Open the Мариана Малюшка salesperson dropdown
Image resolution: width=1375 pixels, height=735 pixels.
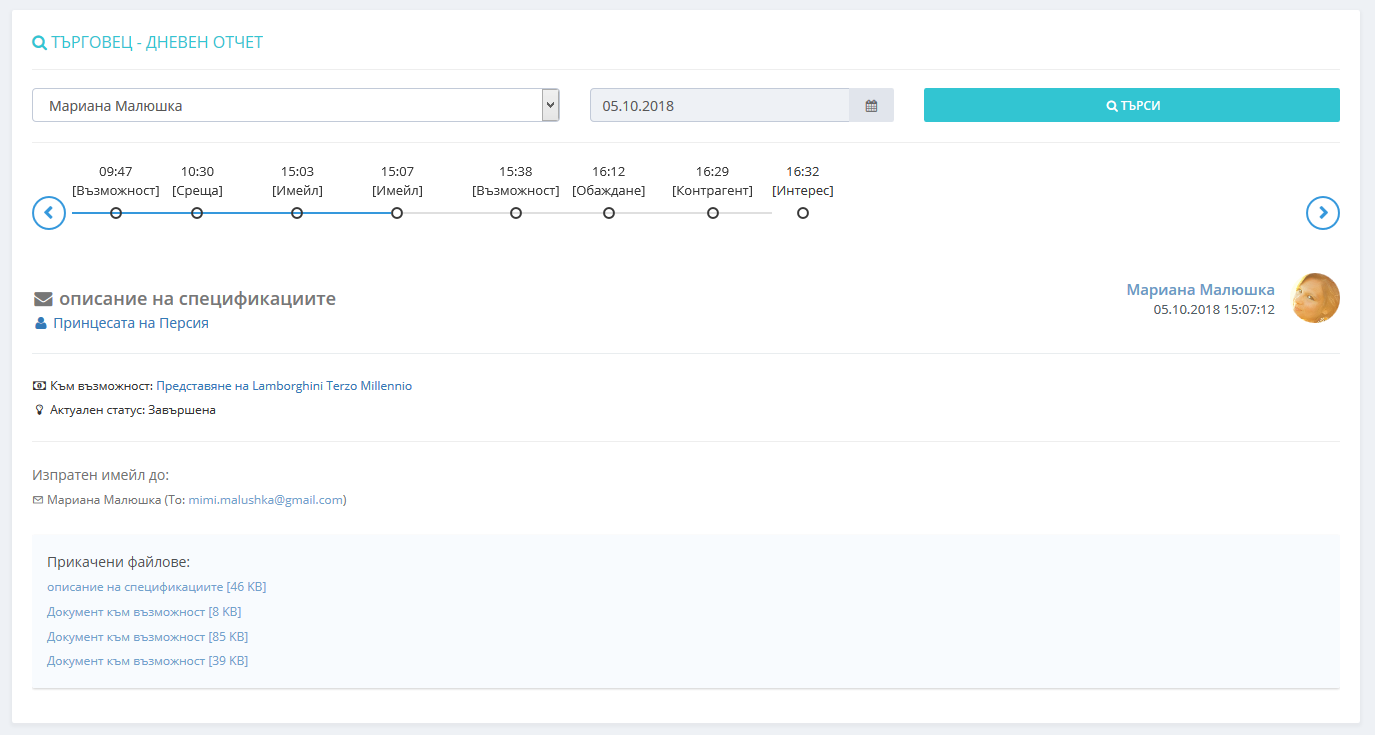295,105
